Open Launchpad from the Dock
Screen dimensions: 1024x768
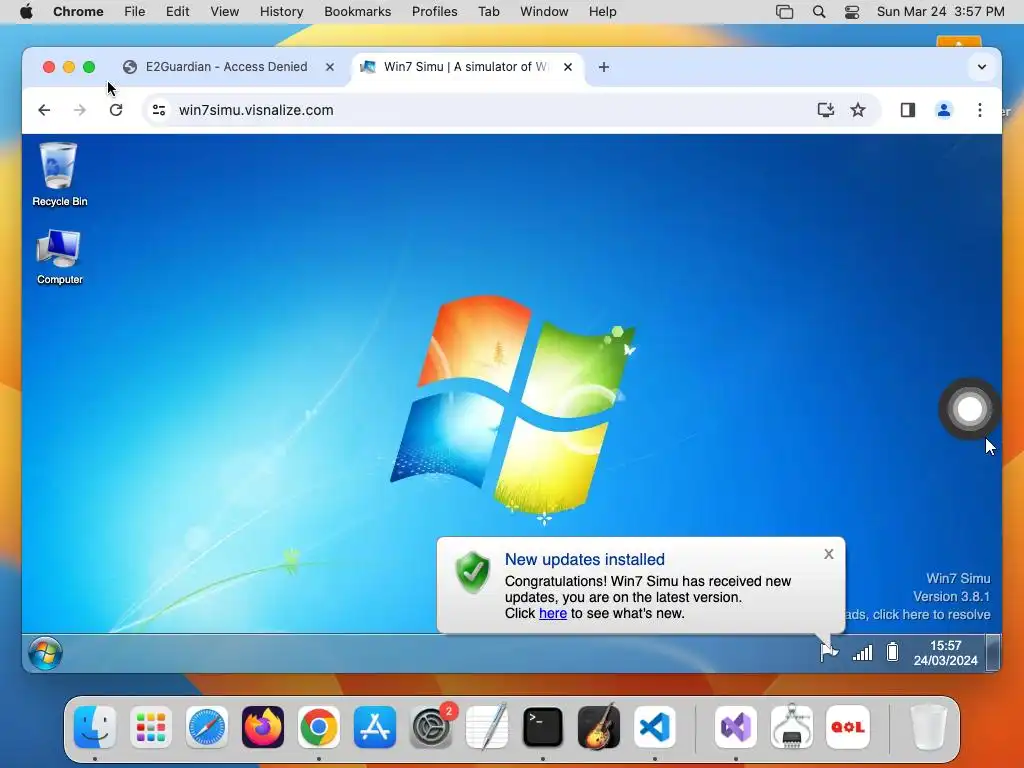pyautogui.click(x=151, y=727)
